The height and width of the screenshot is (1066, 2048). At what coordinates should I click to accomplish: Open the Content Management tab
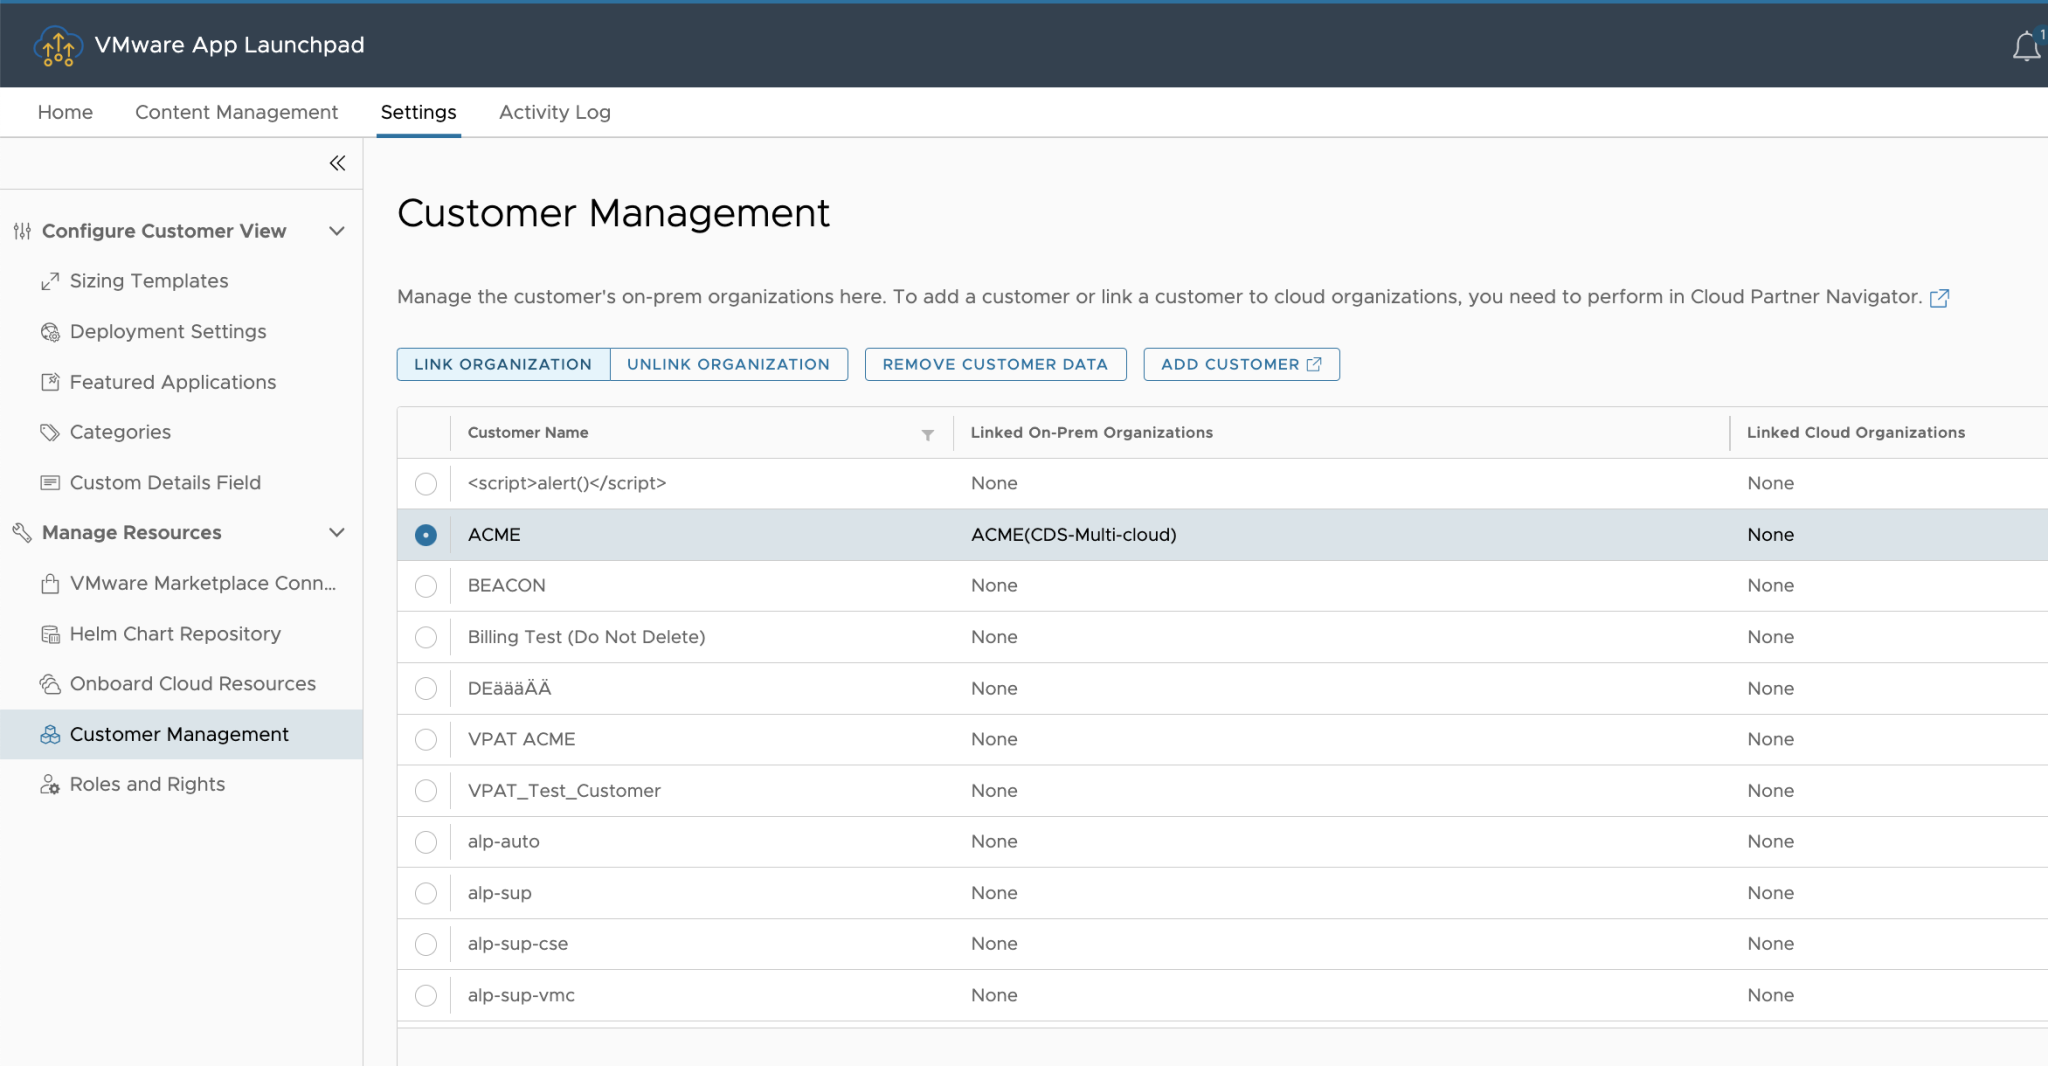[x=236, y=112]
